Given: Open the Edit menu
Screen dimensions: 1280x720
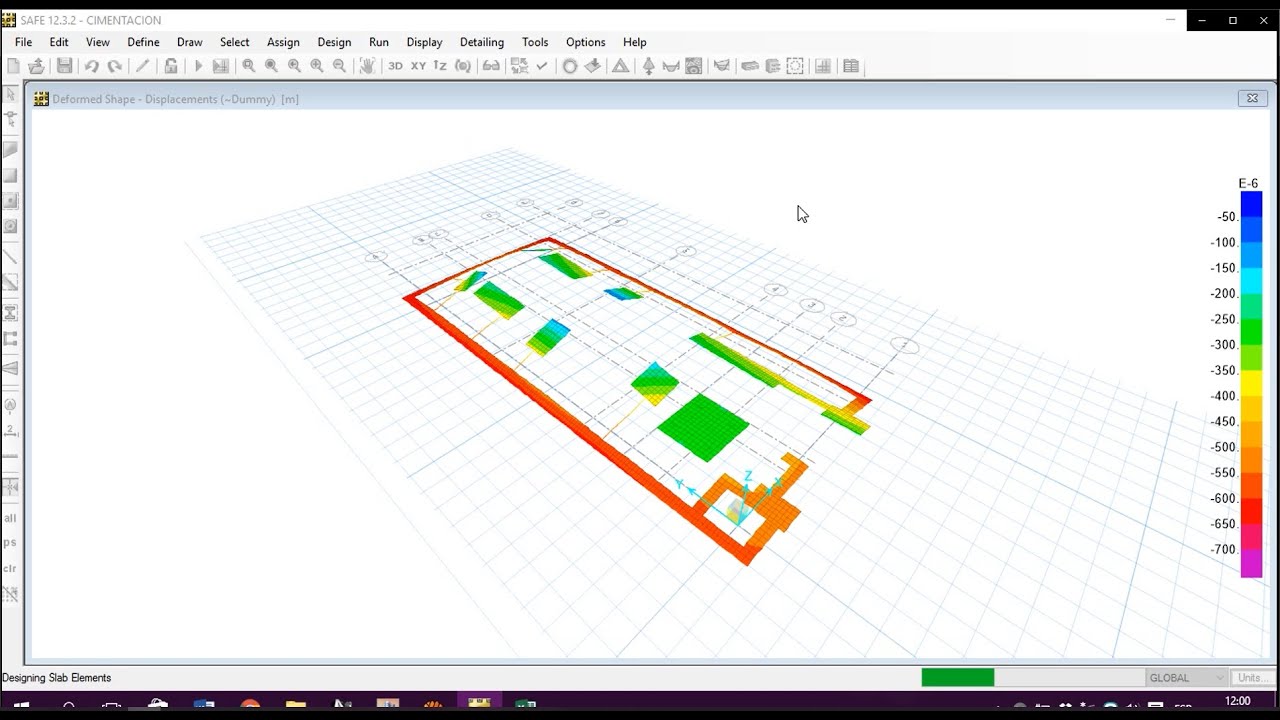Looking at the screenshot, I should click(x=59, y=42).
